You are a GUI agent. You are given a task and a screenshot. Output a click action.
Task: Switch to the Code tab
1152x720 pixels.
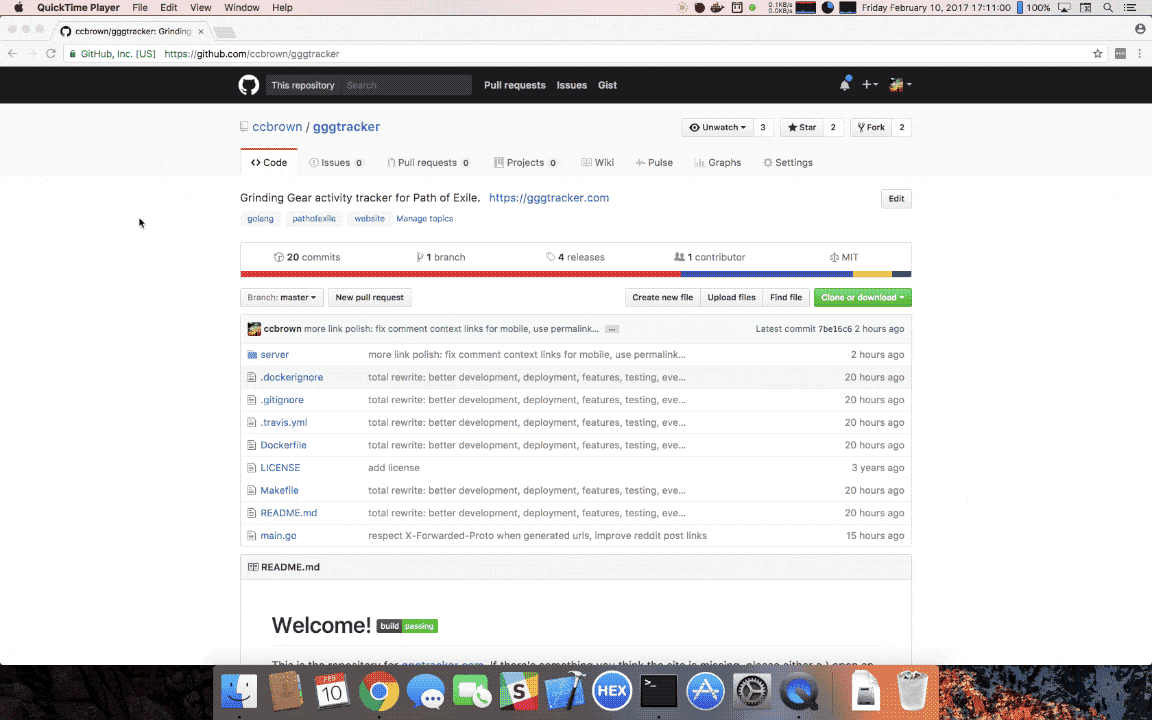(x=269, y=162)
